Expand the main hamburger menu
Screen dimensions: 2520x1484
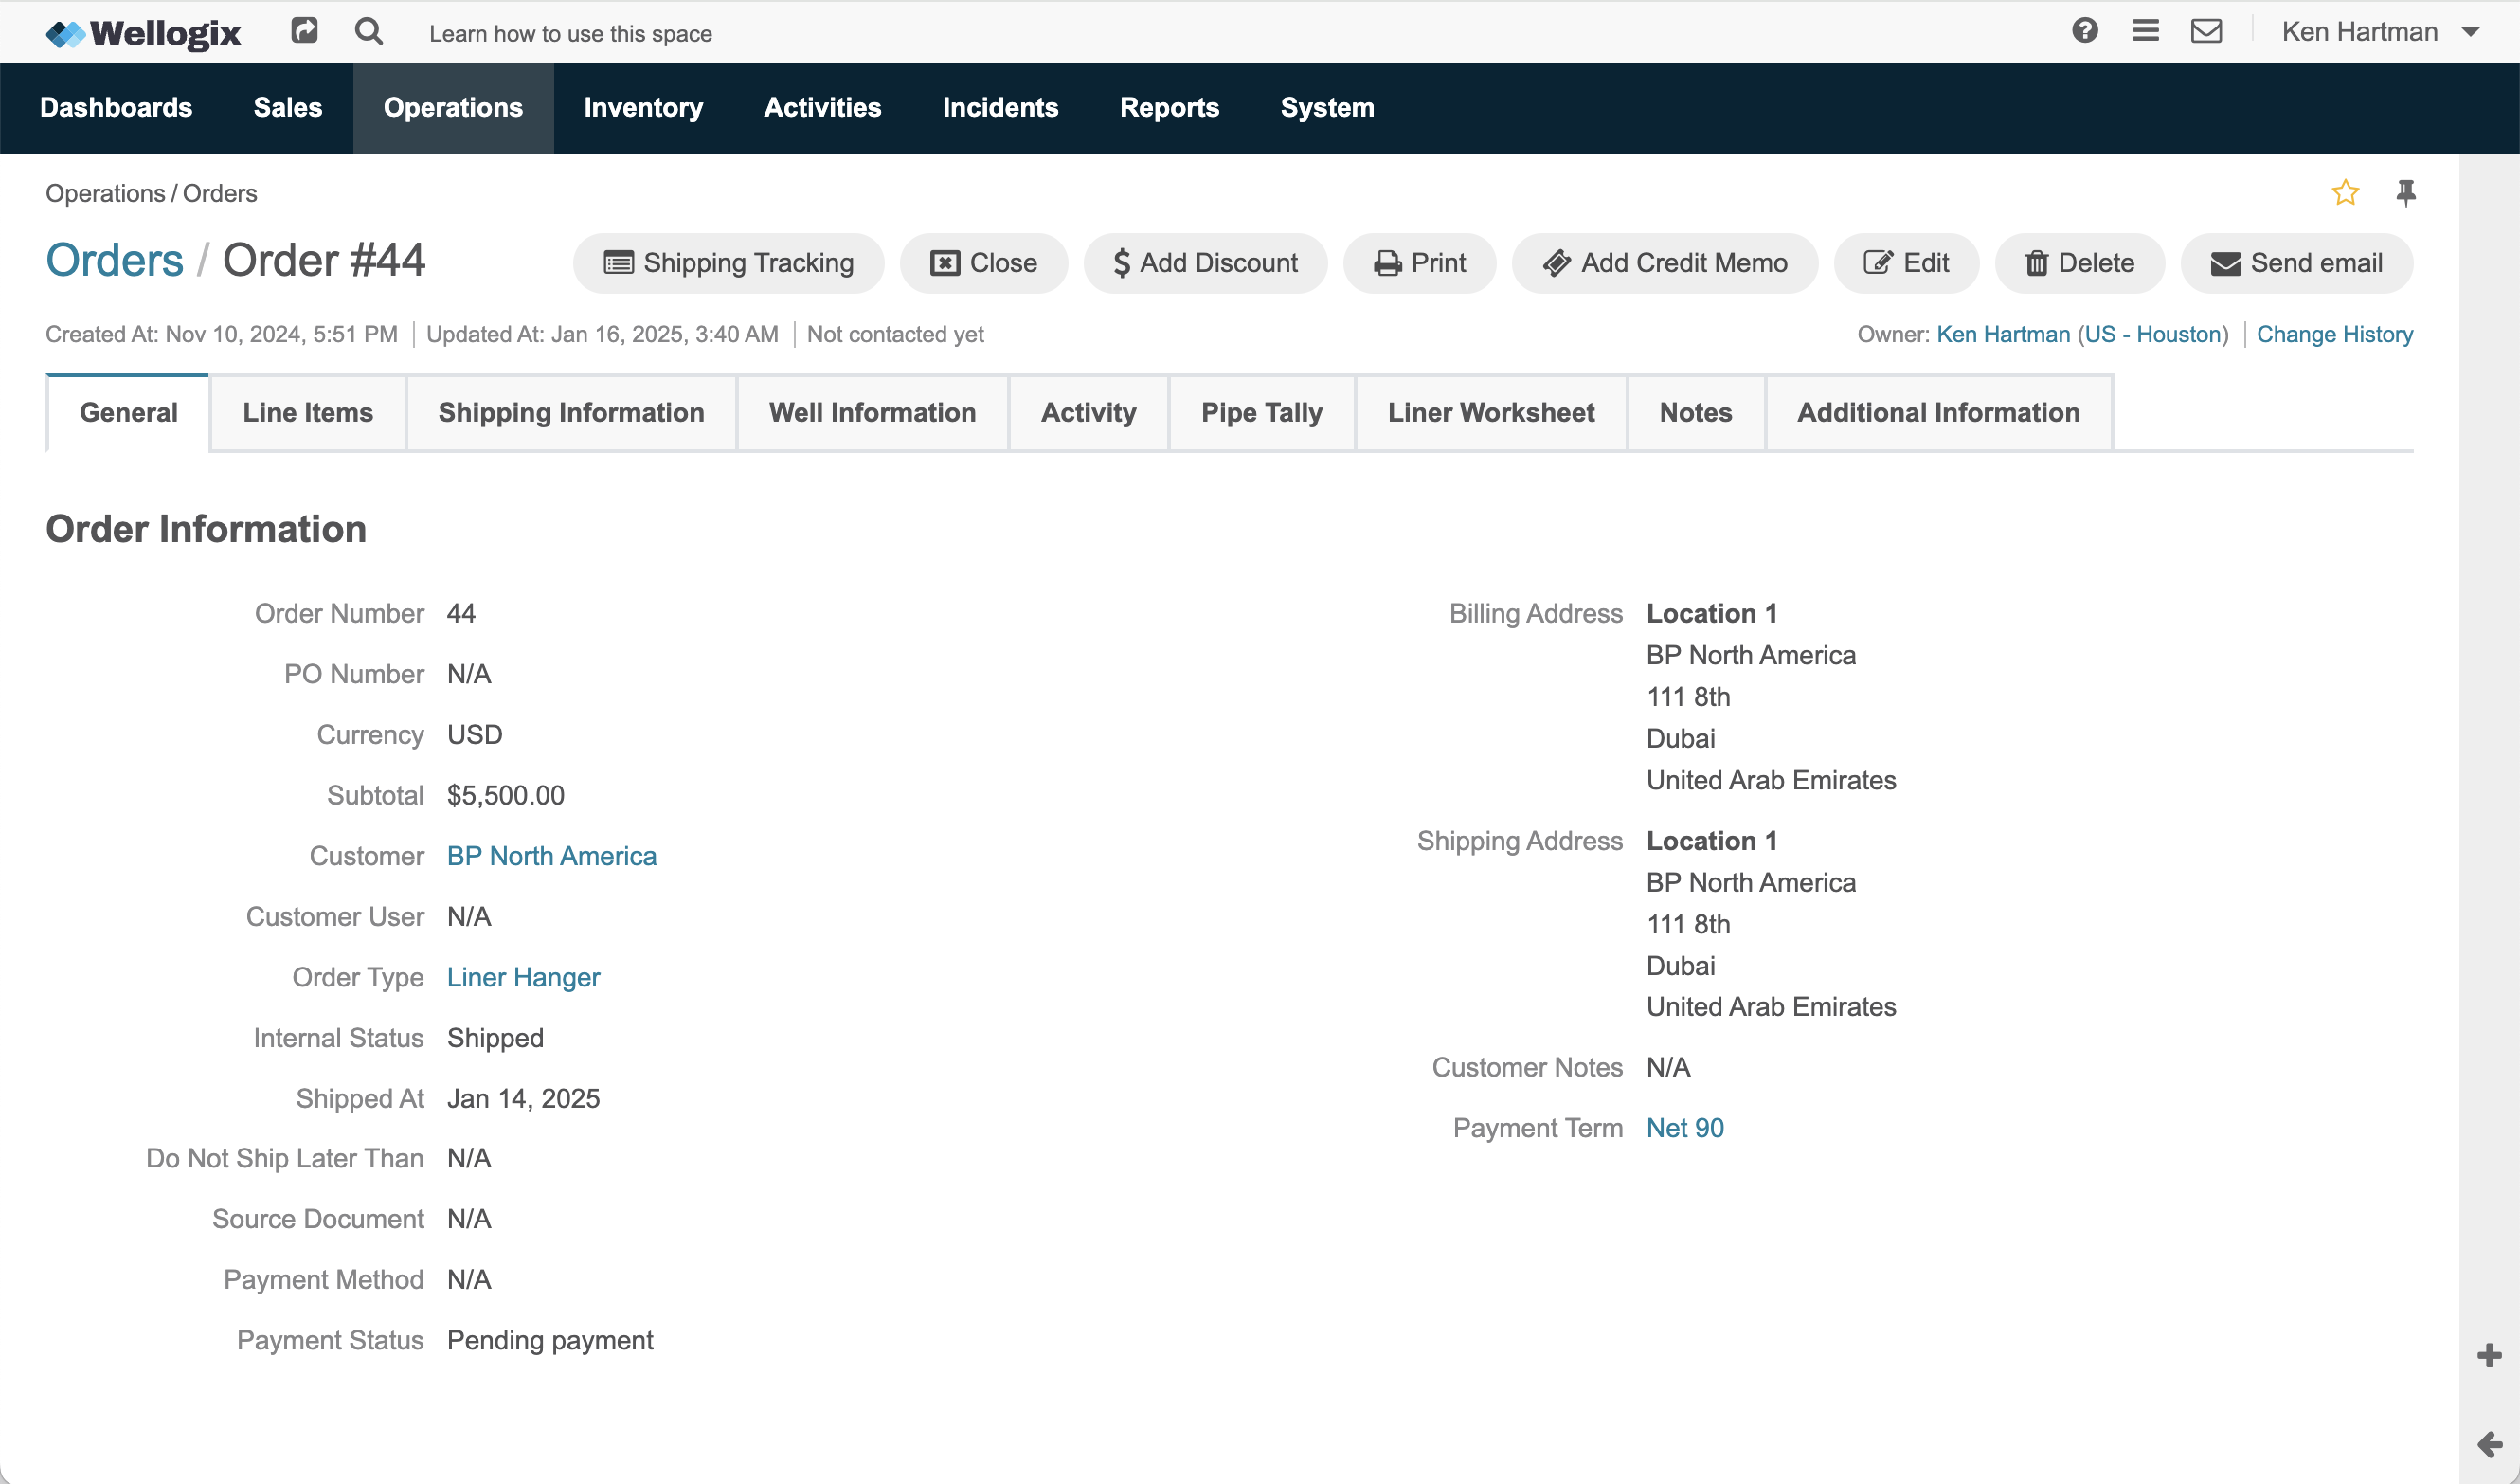tap(2146, 32)
